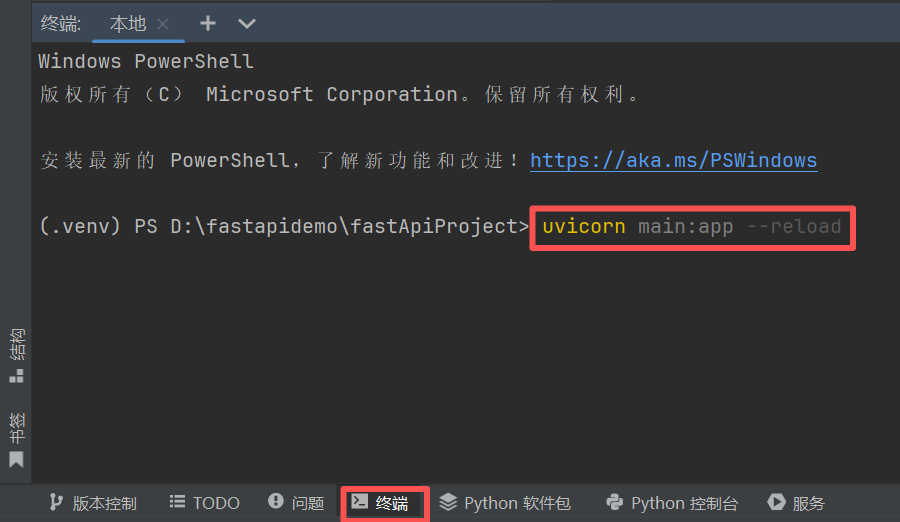900x522 pixels.
Task: Click the uvicorn main:app --reload command
Action: click(692, 227)
